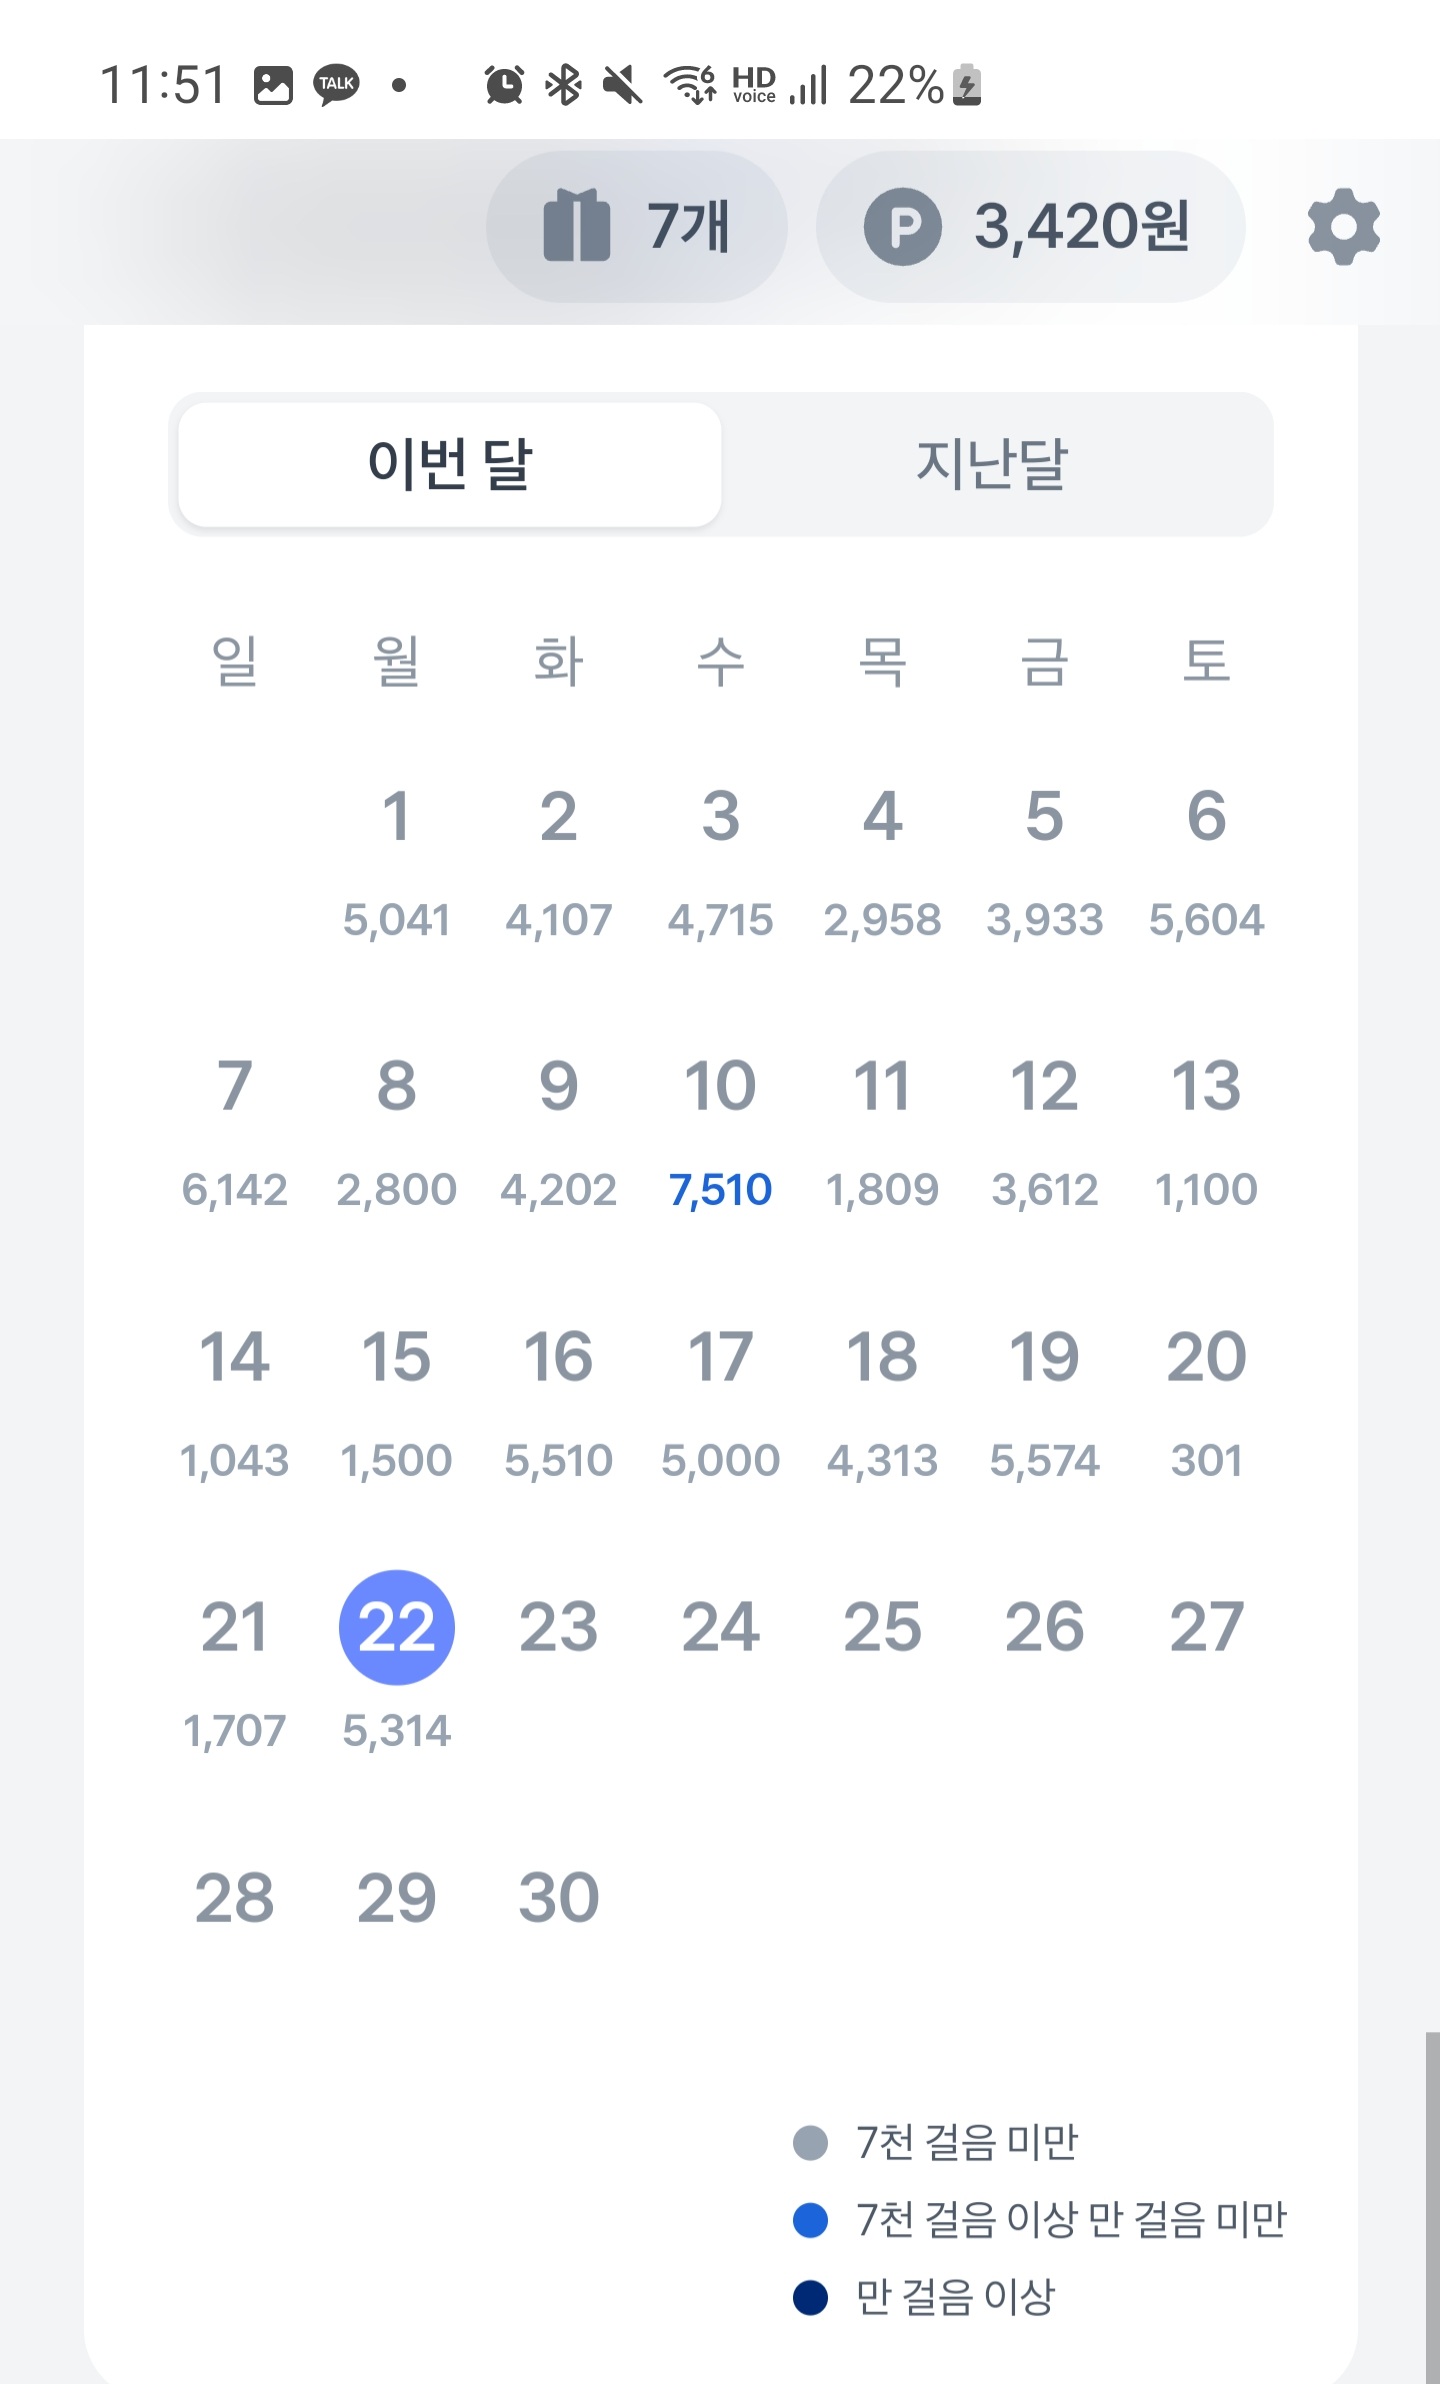Tap the gift box icon showing 7개
The height and width of the screenshot is (2384, 1440).
(576, 226)
